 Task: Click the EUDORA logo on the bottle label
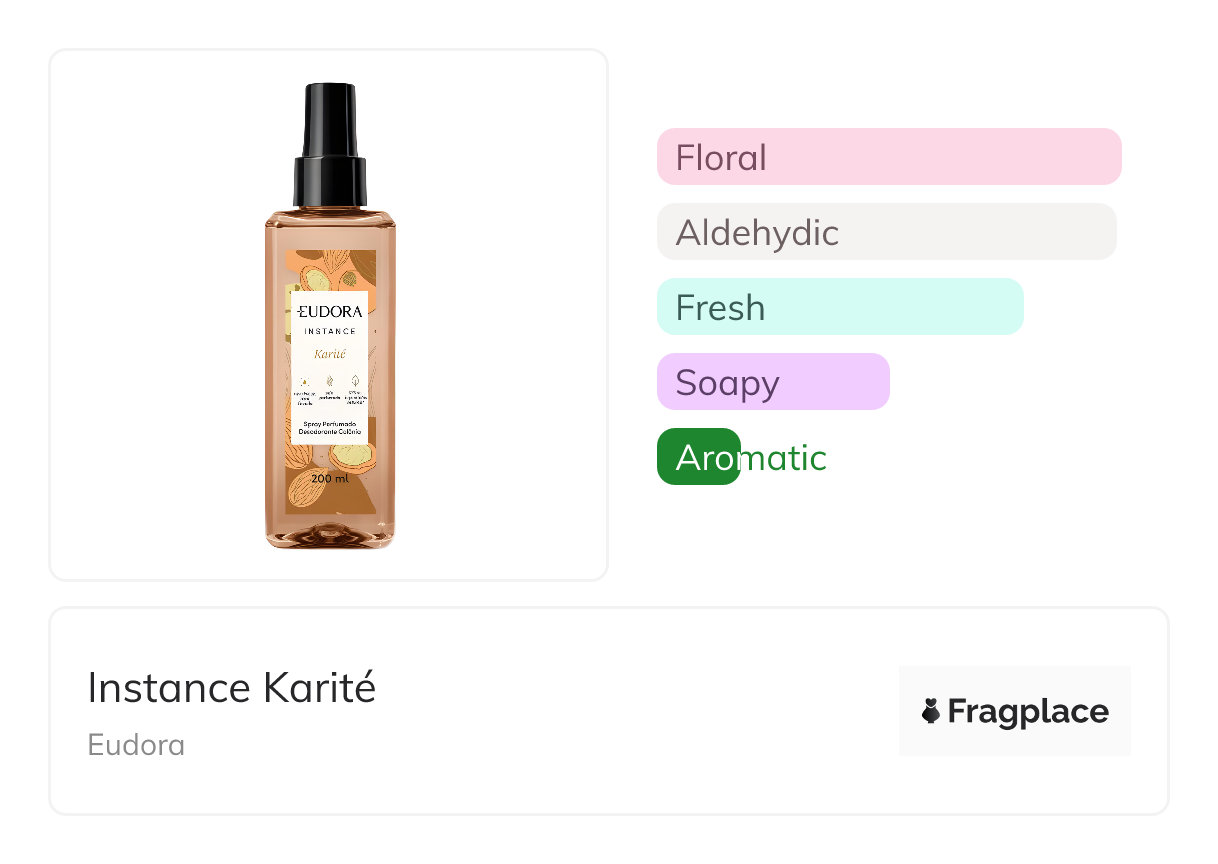pos(329,312)
